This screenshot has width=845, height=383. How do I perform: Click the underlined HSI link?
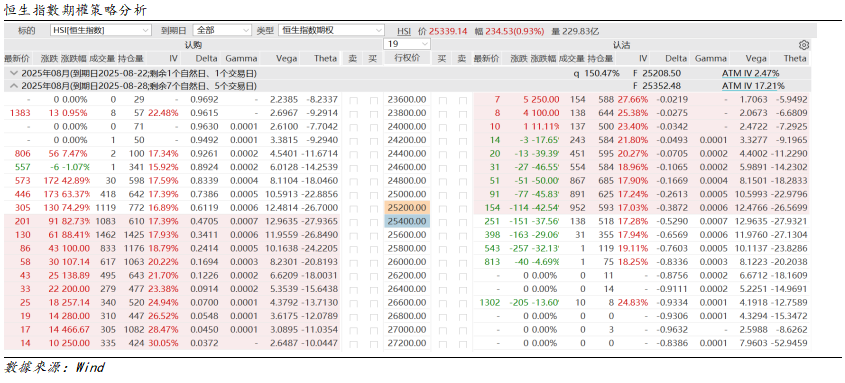[404, 31]
